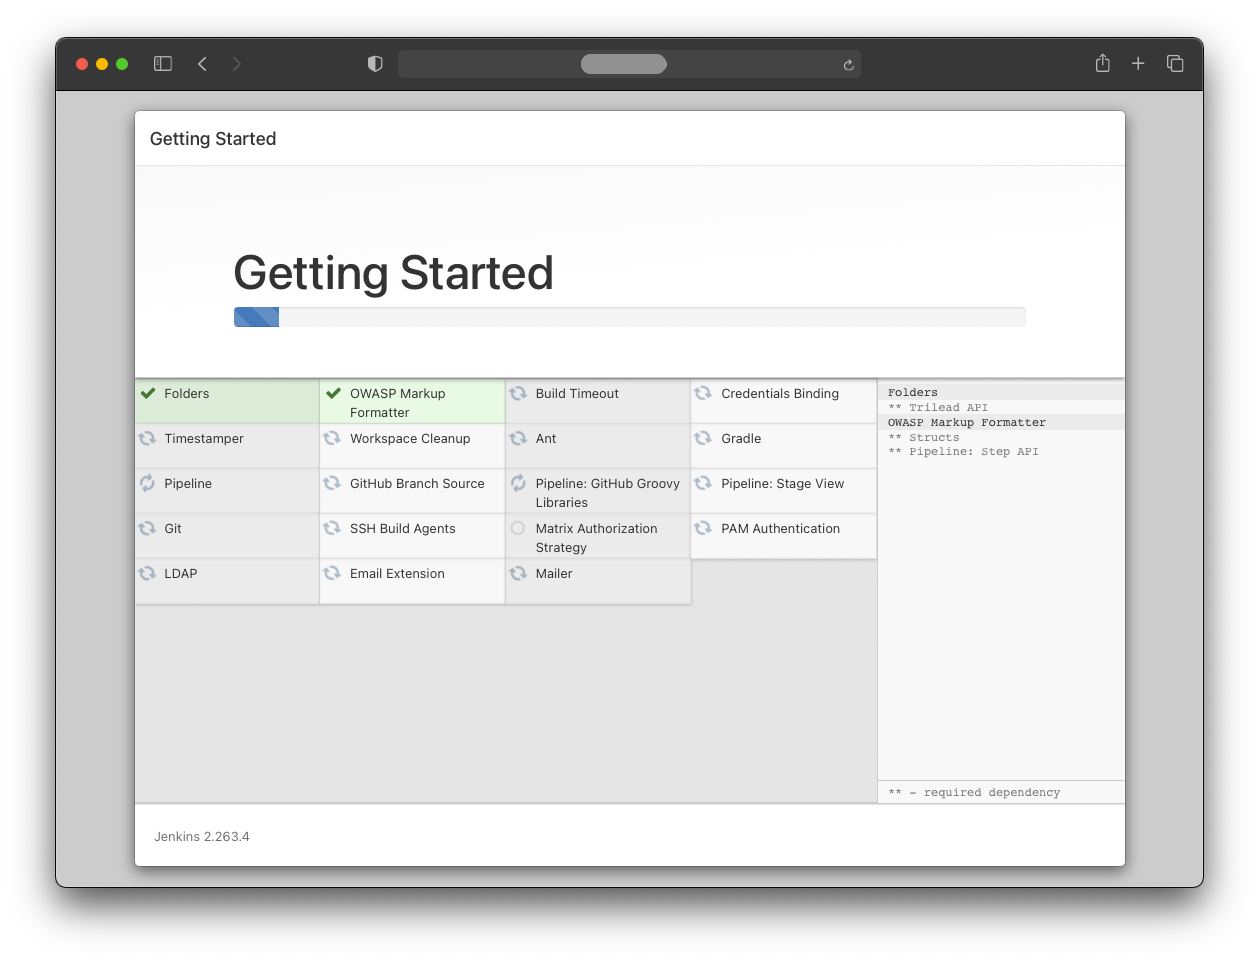Click the installing icon for Pipeline: GitHub Groovy Libraries

(x=518, y=483)
